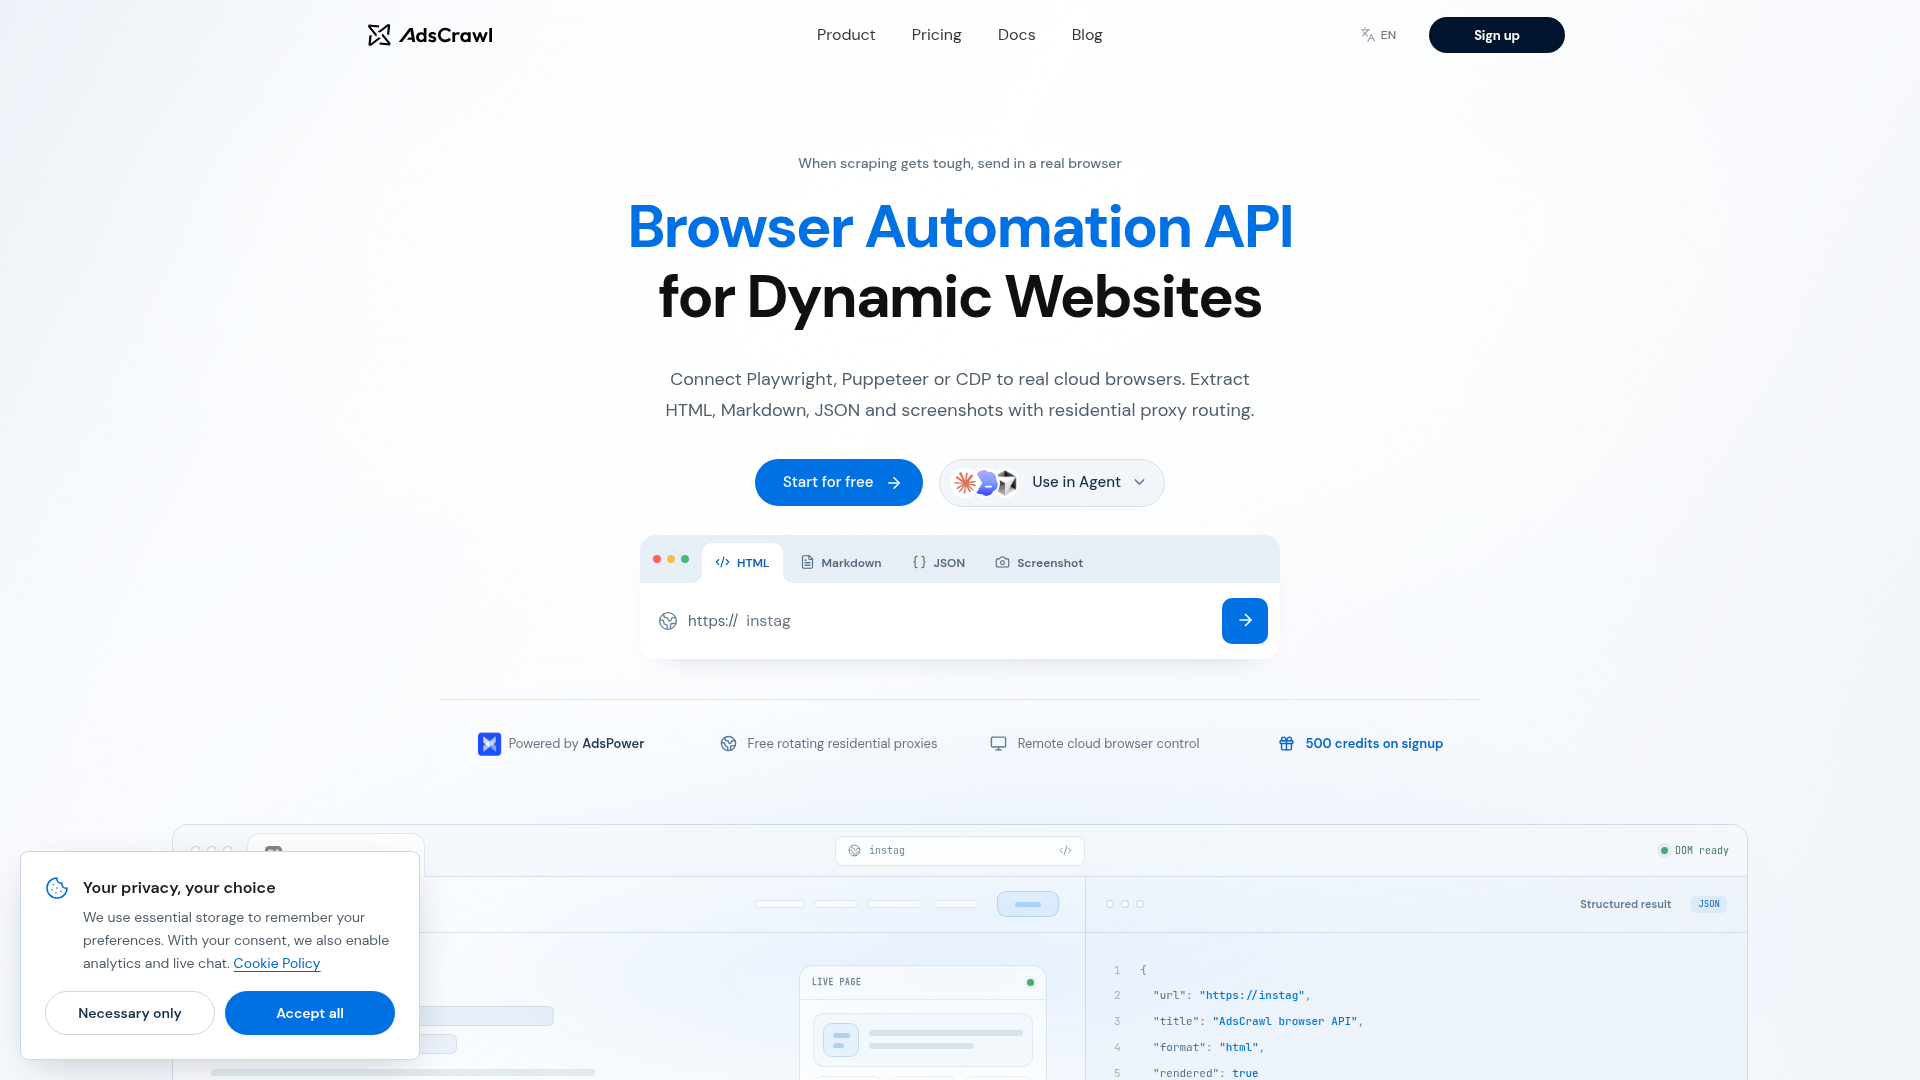Click the globe icon in the preview address bar
The height and width of the screenshot is (1080, 1920).
(x=854, y=851)
